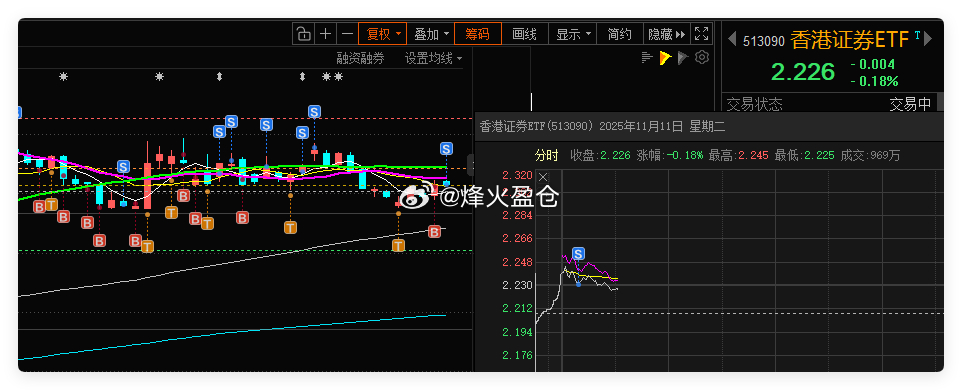Image resolution: width=962 pixels, height=390 pixels.
Task: Switch to 简约 simple mode
Action: pos(620,34)
